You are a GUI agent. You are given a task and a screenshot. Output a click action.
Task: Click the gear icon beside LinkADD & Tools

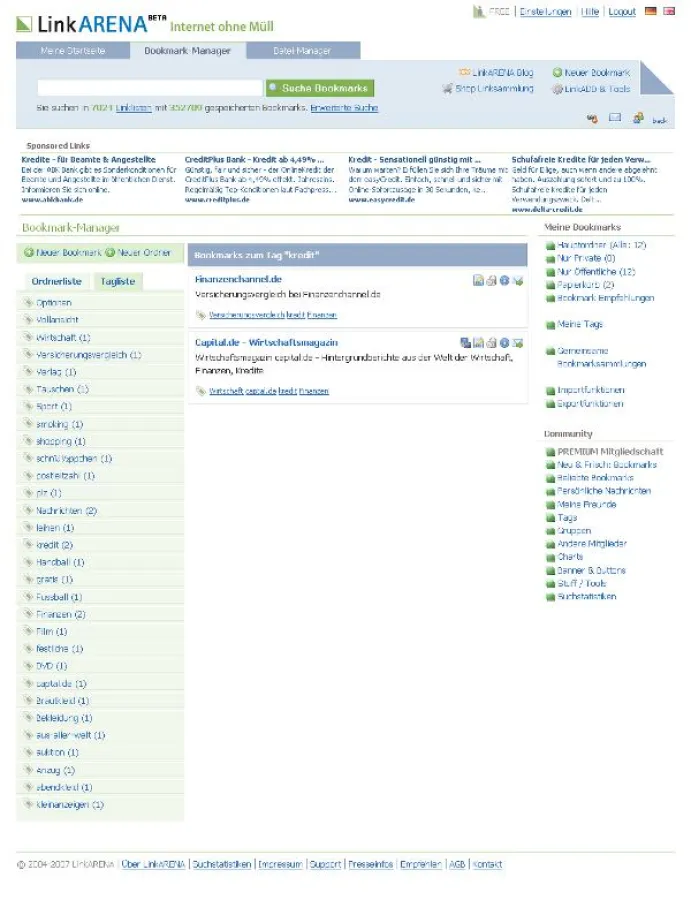pos(557,89)
